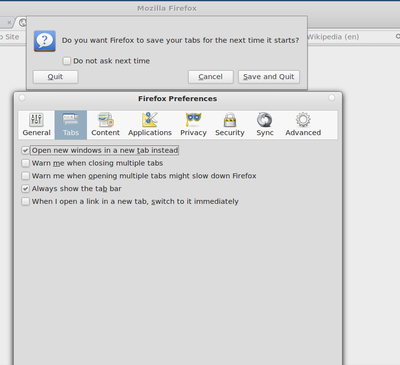Click the save tabs question text
The image size is (400, 365).
click(x=180, y=40)
